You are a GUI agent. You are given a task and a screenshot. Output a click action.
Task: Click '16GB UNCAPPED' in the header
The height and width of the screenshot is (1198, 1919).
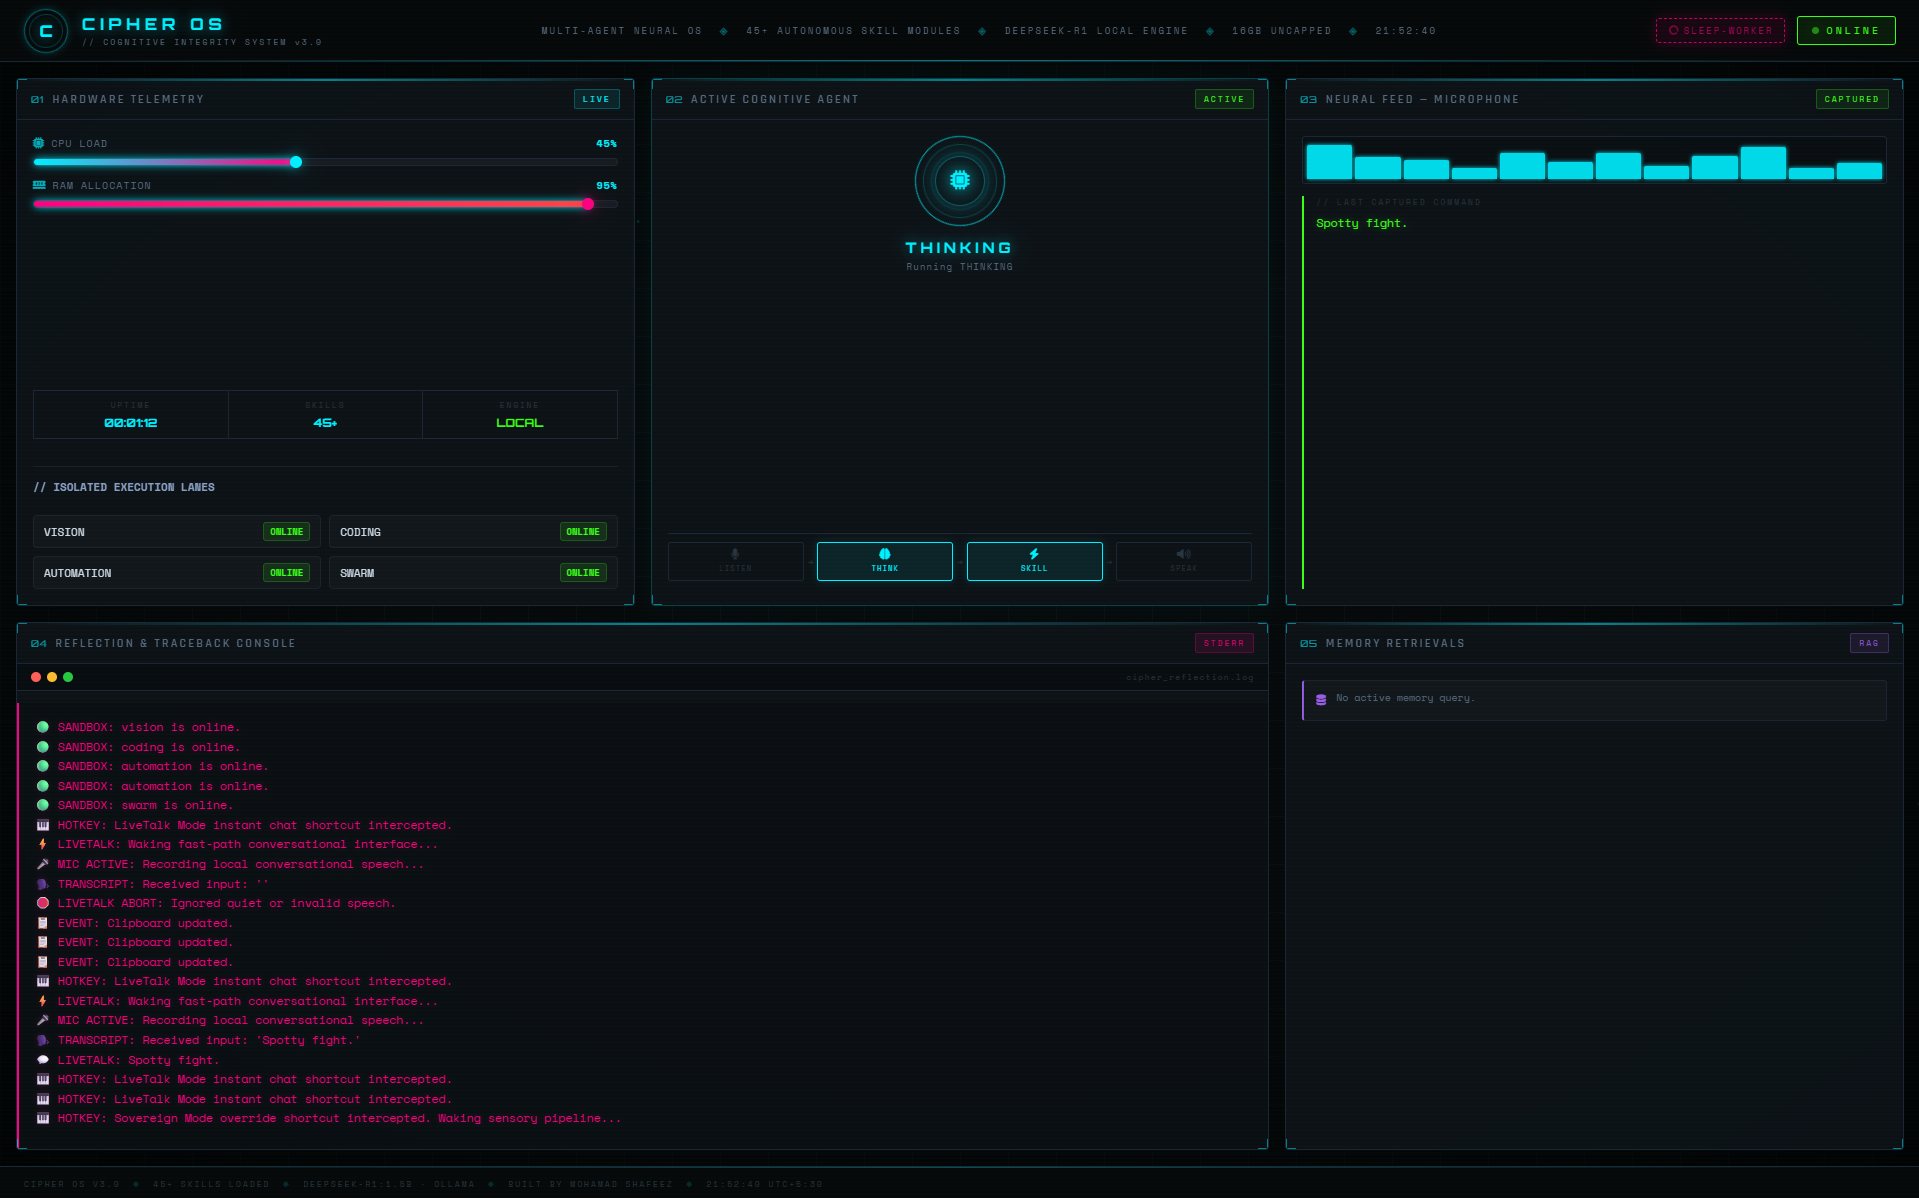click(x=1281, y=31)
